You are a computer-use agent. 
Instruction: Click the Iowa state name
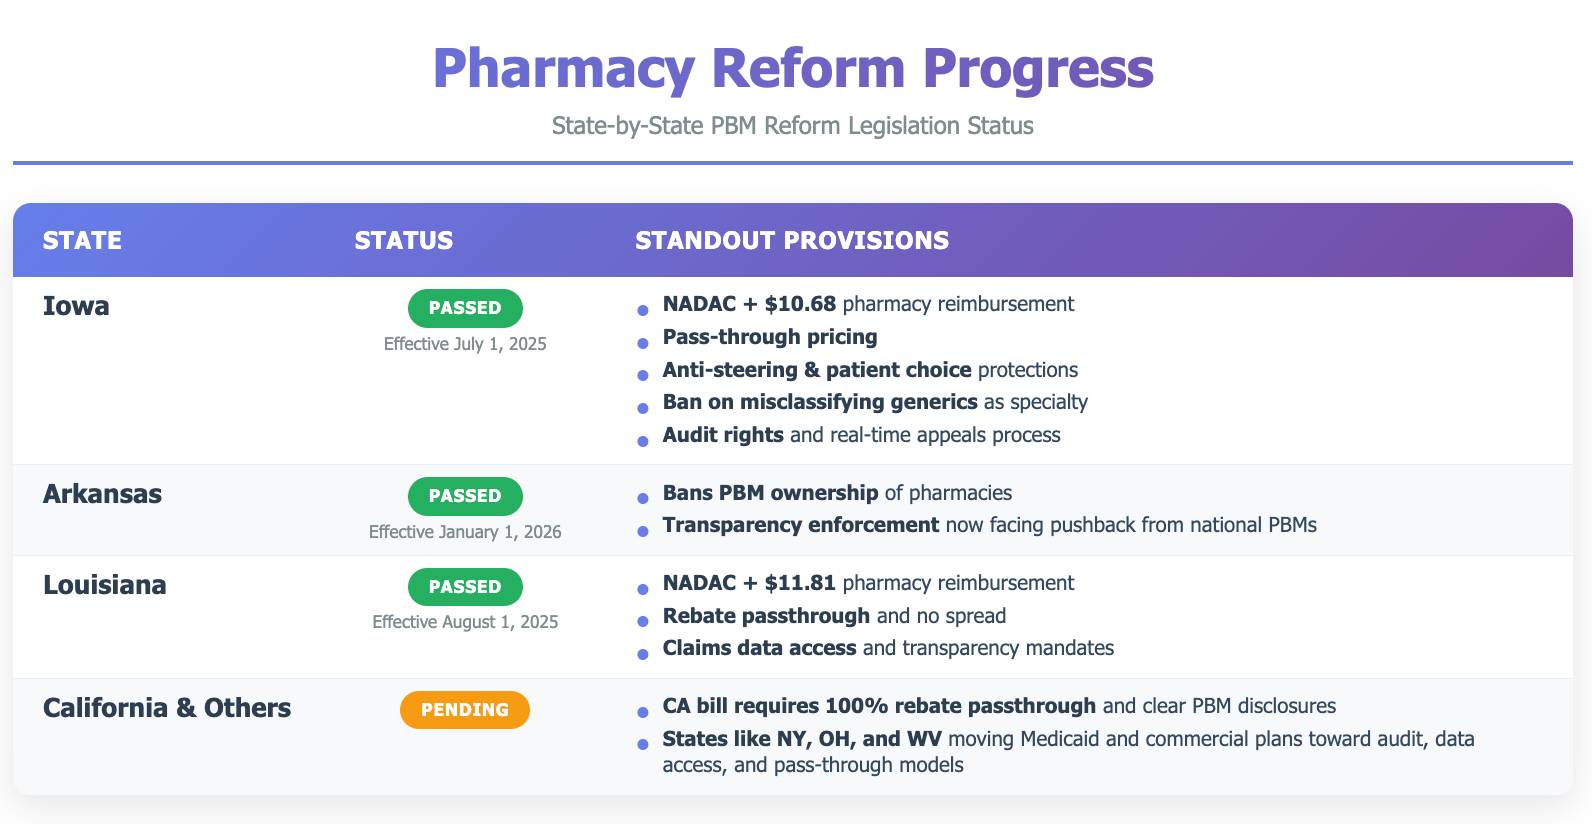tap(76, 306)
